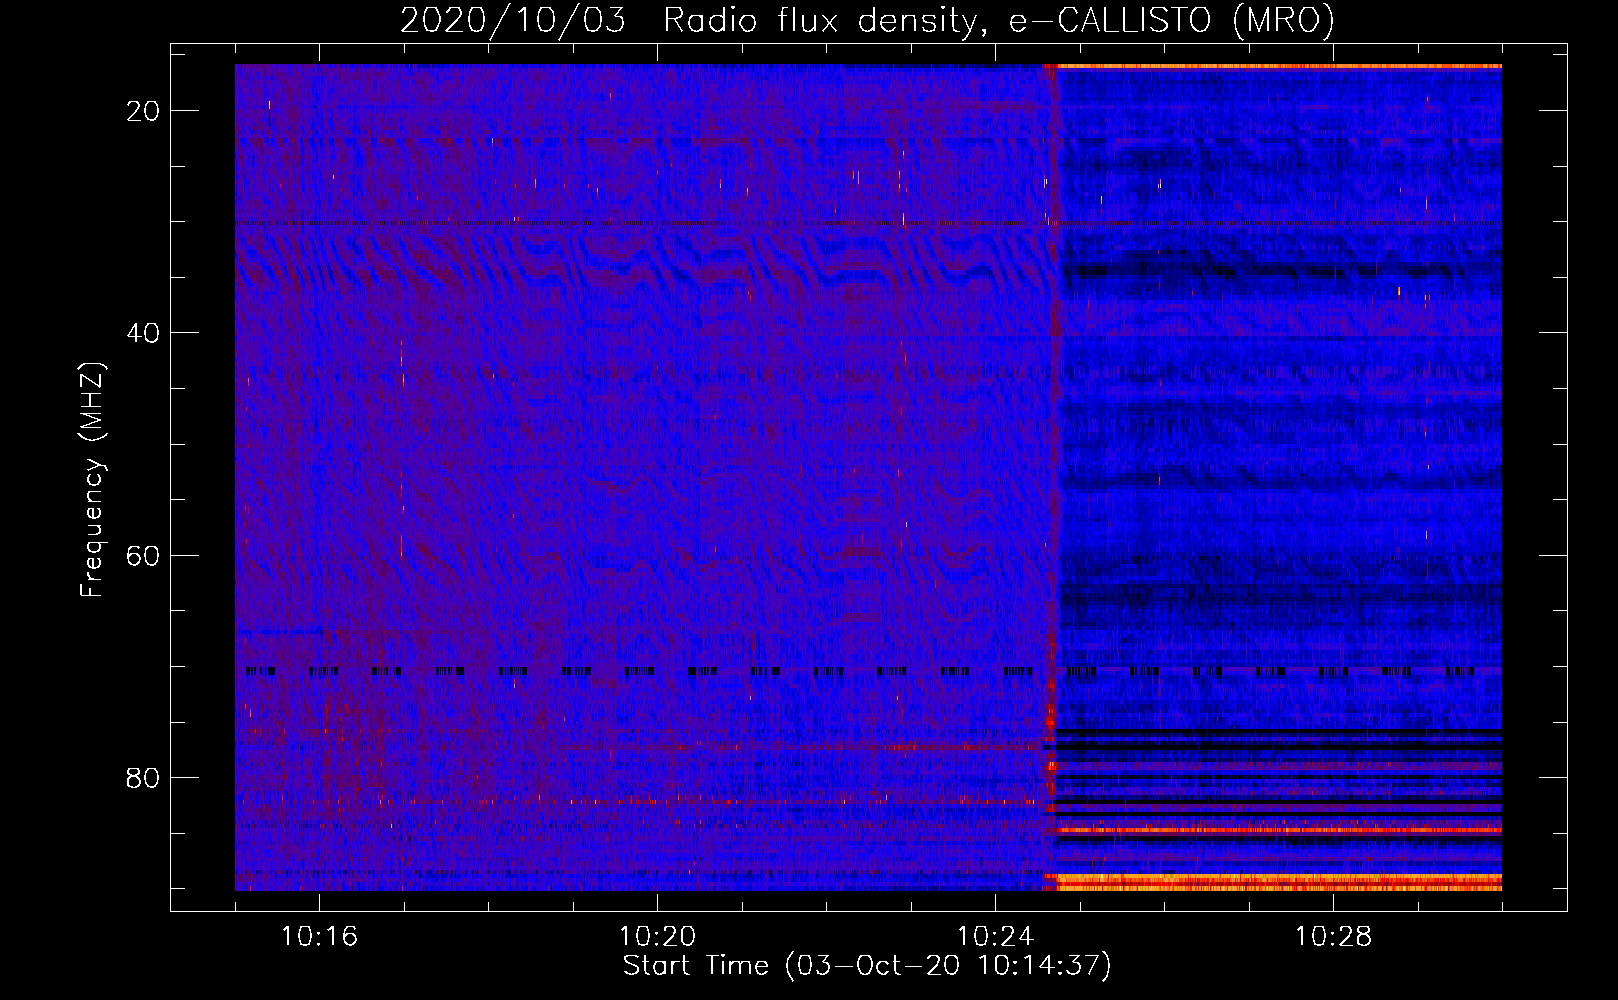Click the '20' frequency tick label
The image size is (1618, 1000).
143,111
